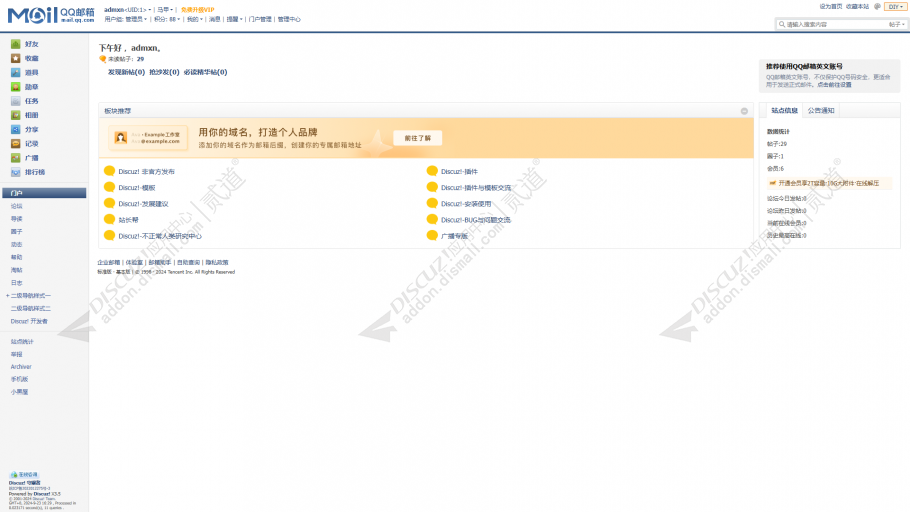Open the 广播 broadcast icon in sidebar
Viewport: 910px width, 512px height.
click(x=16, y=158)
